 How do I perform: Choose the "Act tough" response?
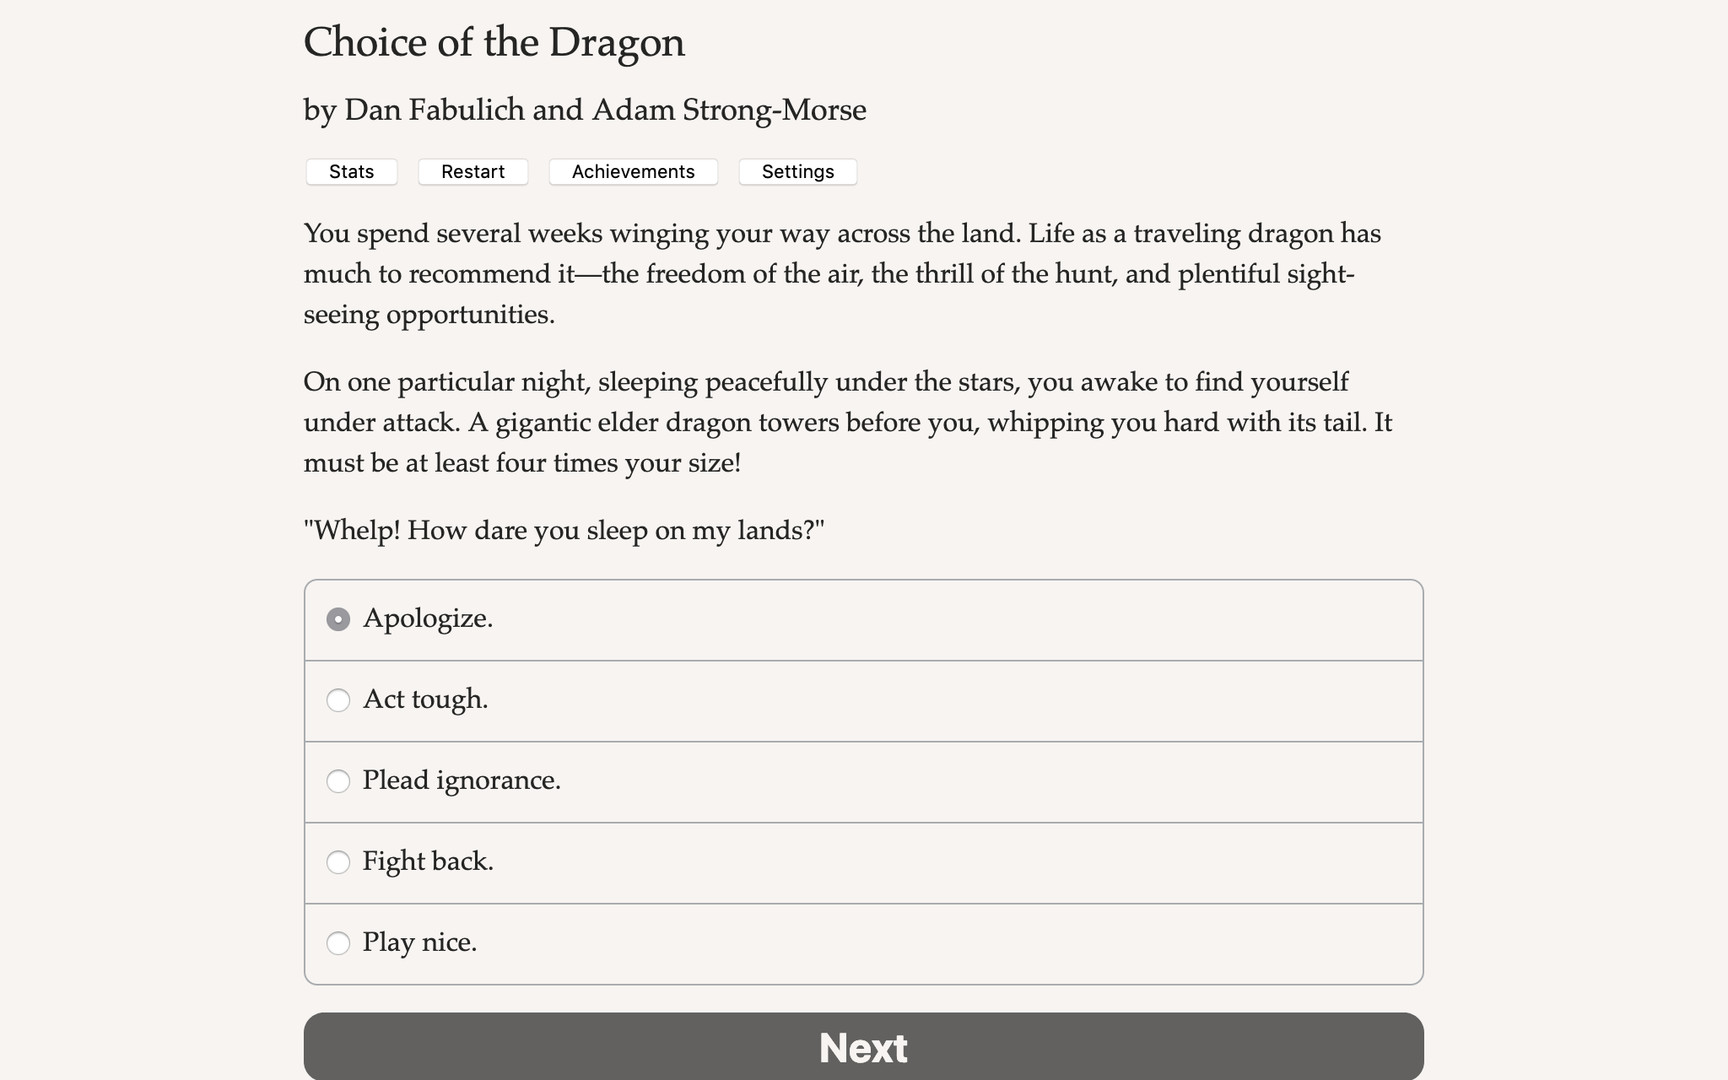click(x=338, y=700)
